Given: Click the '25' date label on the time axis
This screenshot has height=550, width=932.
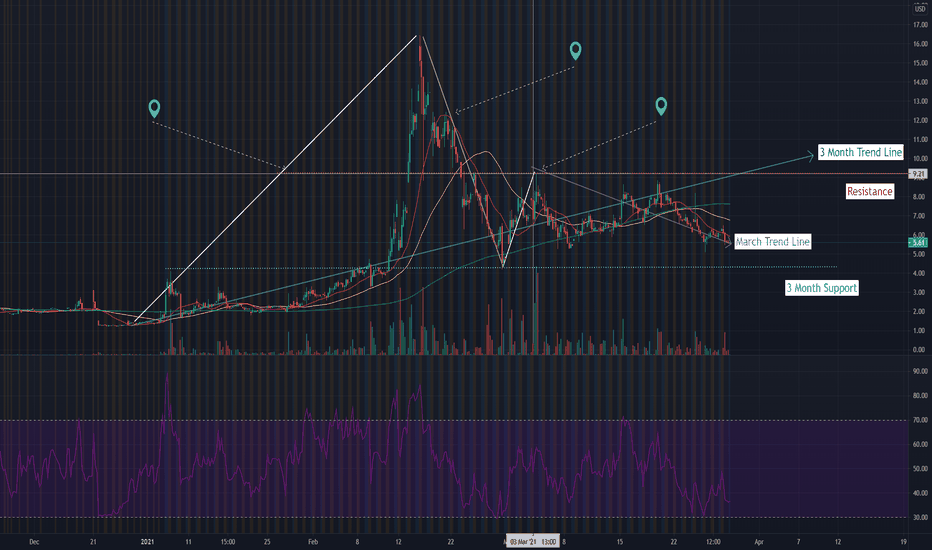Looking at the screenshot, I should 267,542.
